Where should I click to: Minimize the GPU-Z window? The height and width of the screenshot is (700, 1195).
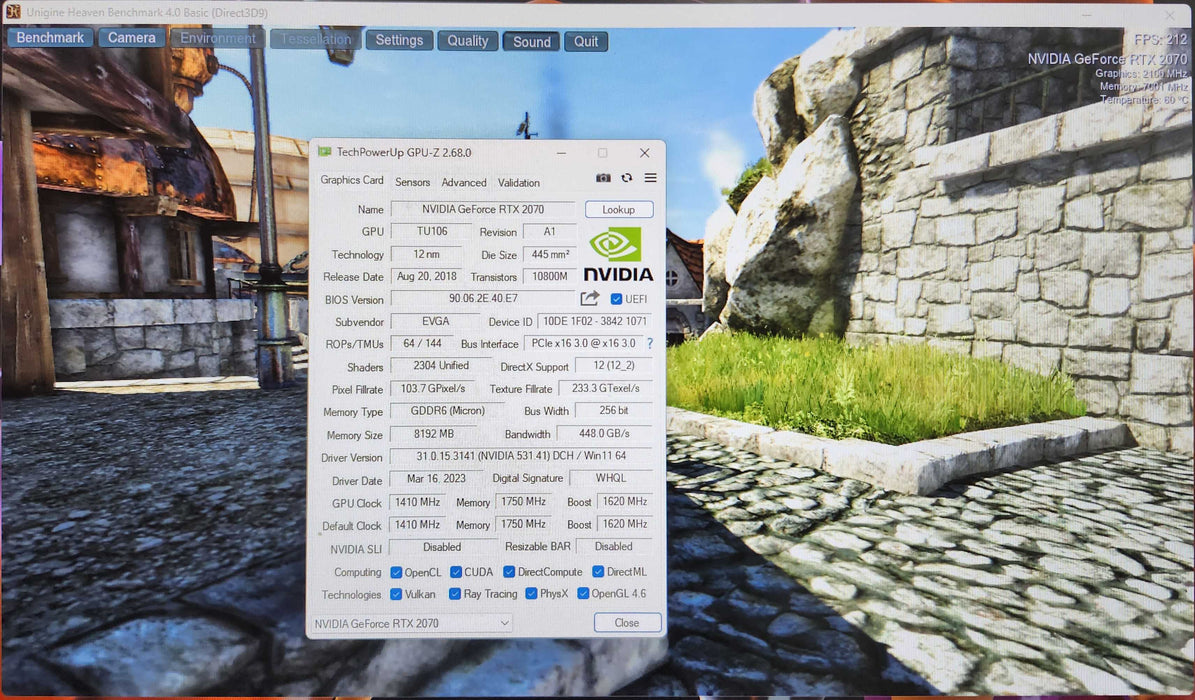561,153
